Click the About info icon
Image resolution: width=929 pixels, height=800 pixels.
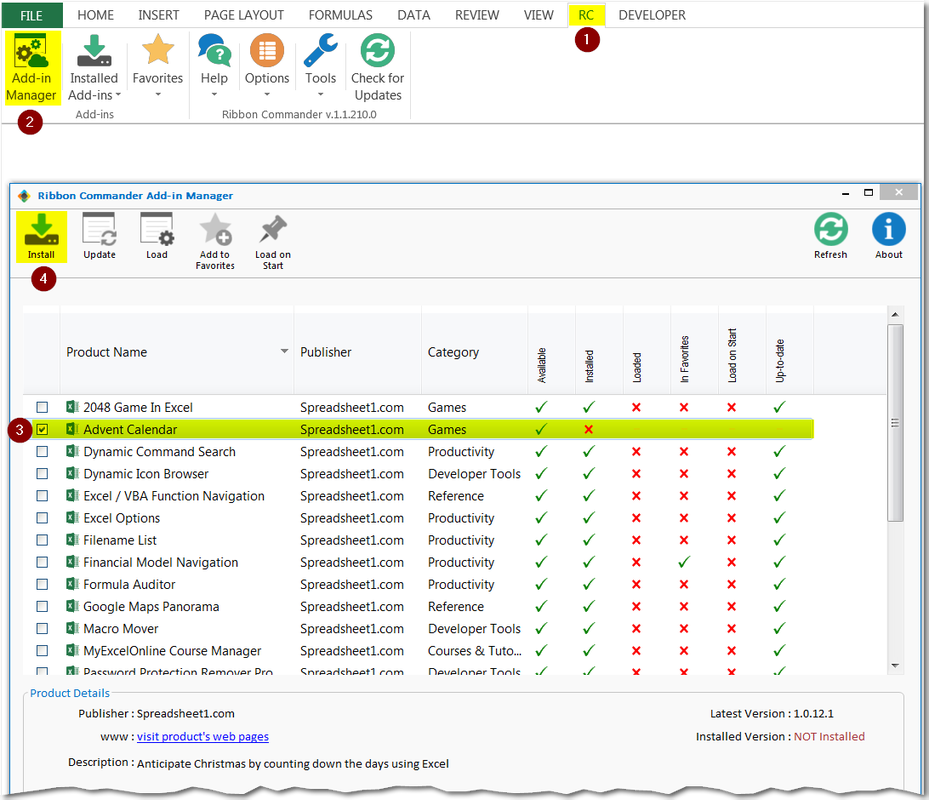pos(889,229)
